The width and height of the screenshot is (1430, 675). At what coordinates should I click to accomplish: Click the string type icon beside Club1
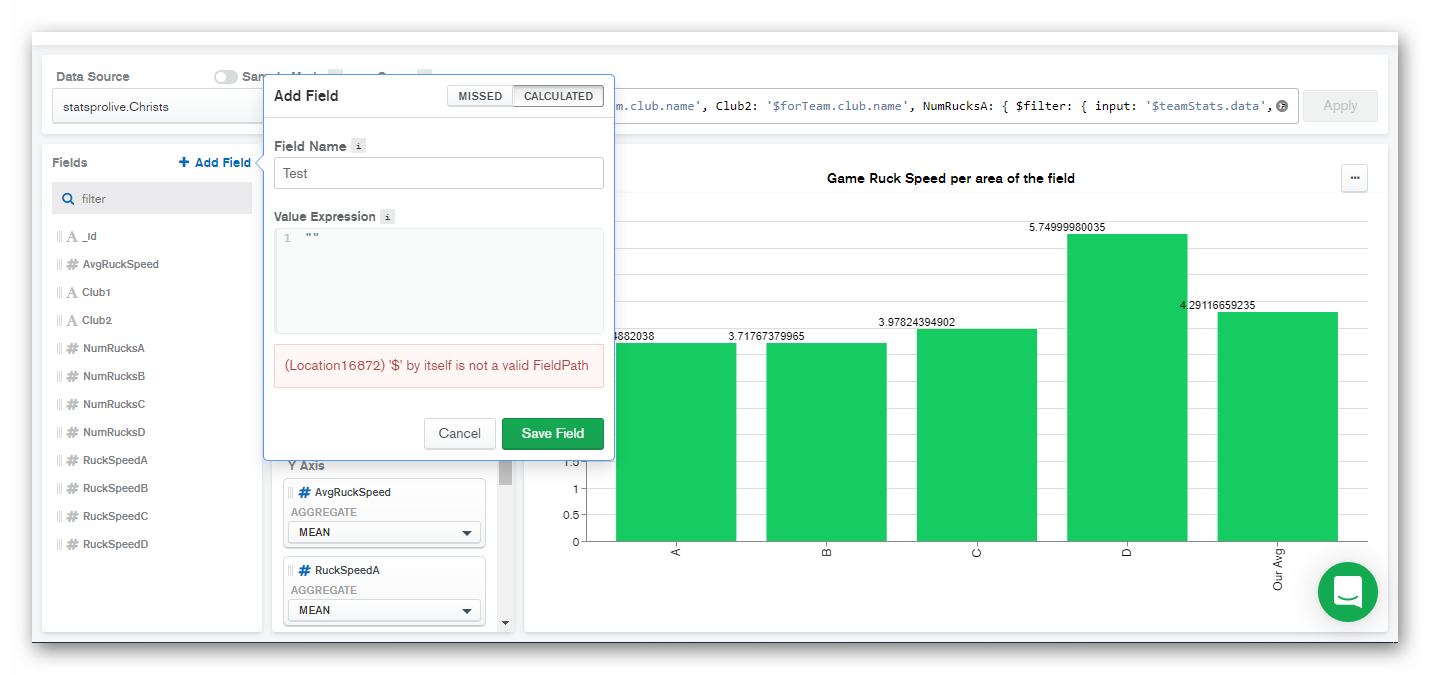(72, 293)
